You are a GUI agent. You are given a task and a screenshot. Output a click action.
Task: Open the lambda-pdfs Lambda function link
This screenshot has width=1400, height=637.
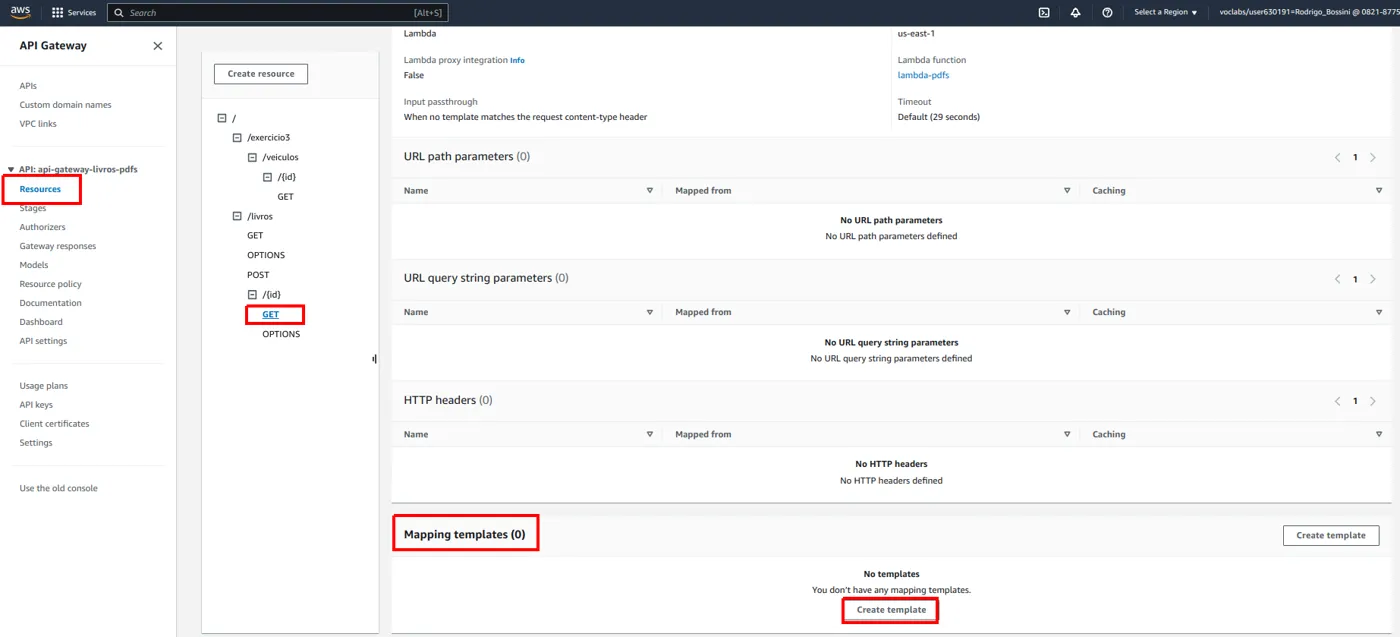[922, 75]
